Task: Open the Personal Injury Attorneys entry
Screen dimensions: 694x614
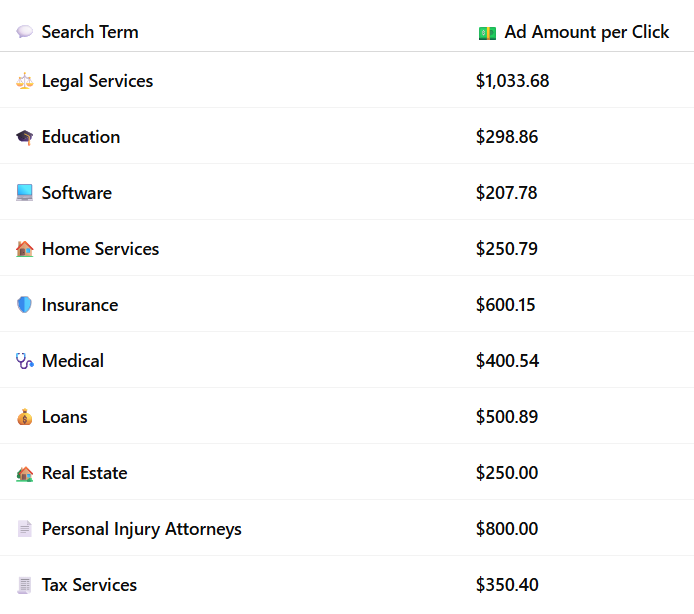Action: click(x=142, y=529)
